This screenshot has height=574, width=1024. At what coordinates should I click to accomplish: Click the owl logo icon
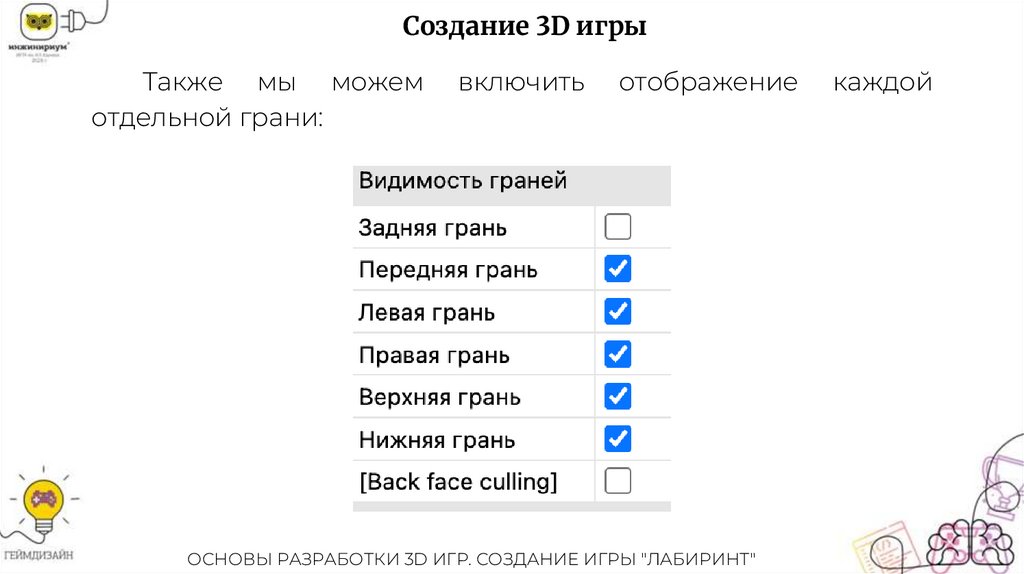click(x=39, y=22)
